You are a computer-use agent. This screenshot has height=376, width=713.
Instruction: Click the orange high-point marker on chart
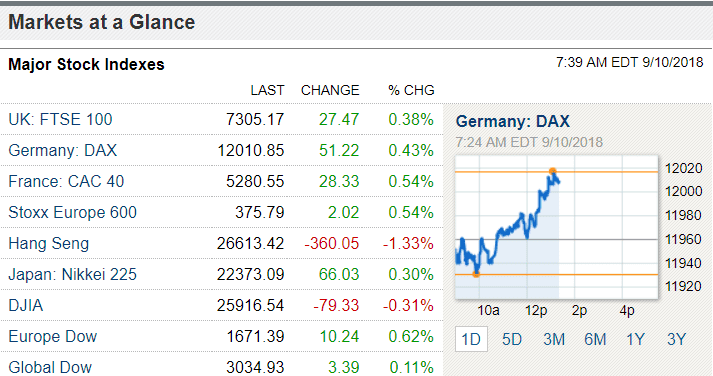point(552,171)
